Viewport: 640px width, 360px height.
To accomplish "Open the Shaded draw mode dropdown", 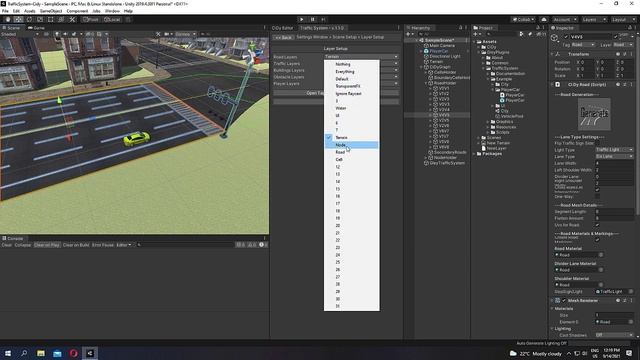I will point(20,34).
